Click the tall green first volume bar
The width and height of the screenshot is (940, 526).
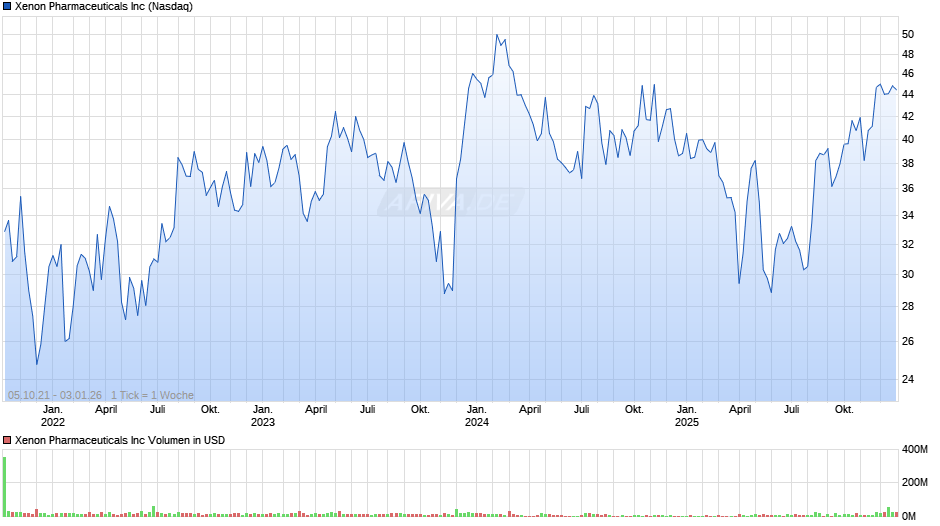pyautogui.click(x=4, y=486)
